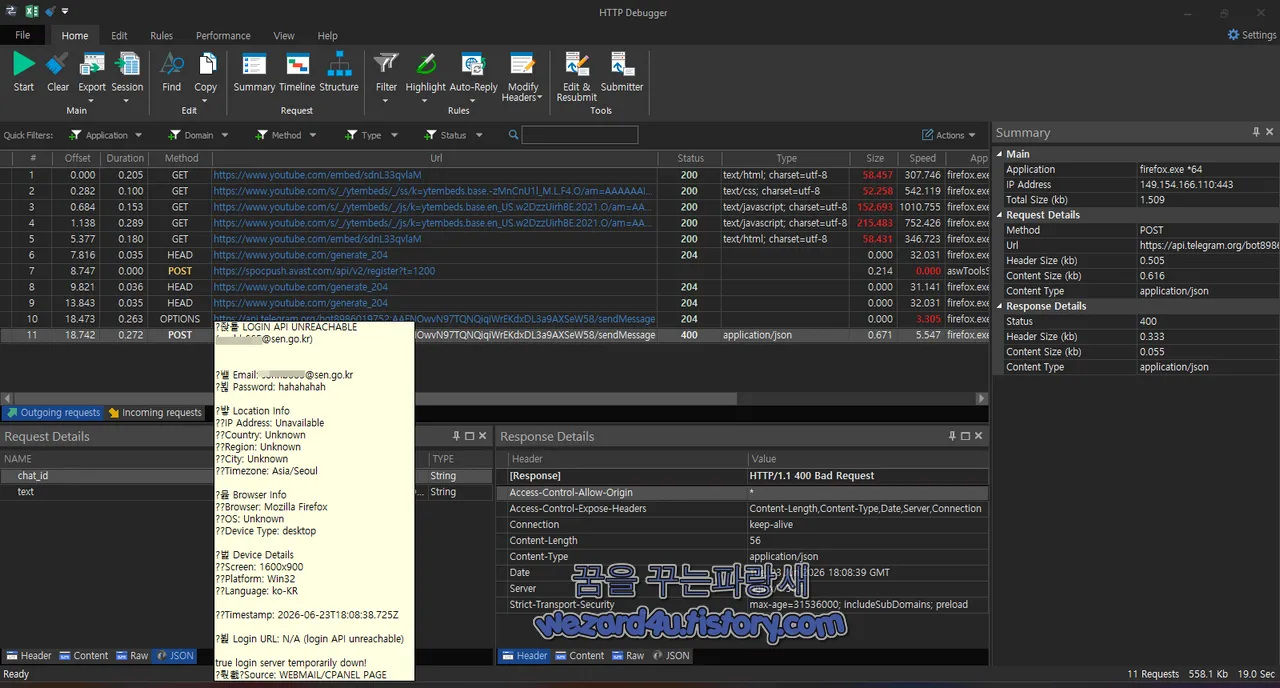The width and height of the screenshot is (1280, 688).
Task: Maximize the Response Details panel
Action: (966, 436)
